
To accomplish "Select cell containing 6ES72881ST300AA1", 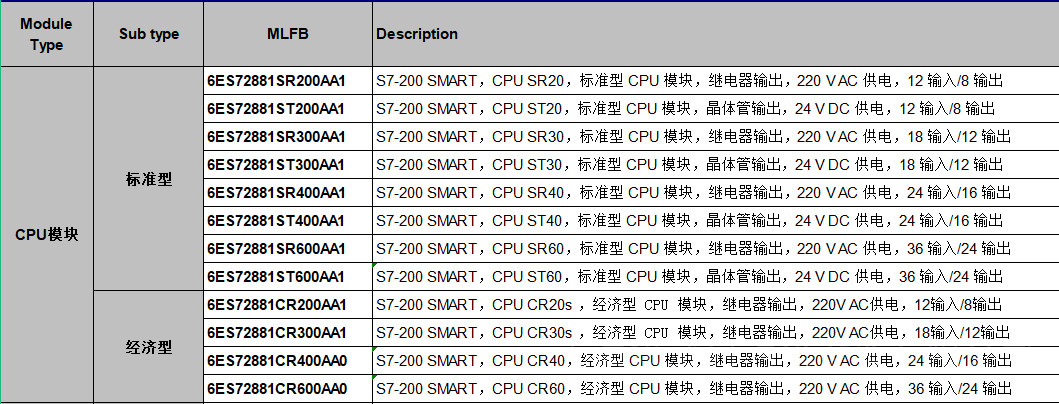I will pos(276,164).
